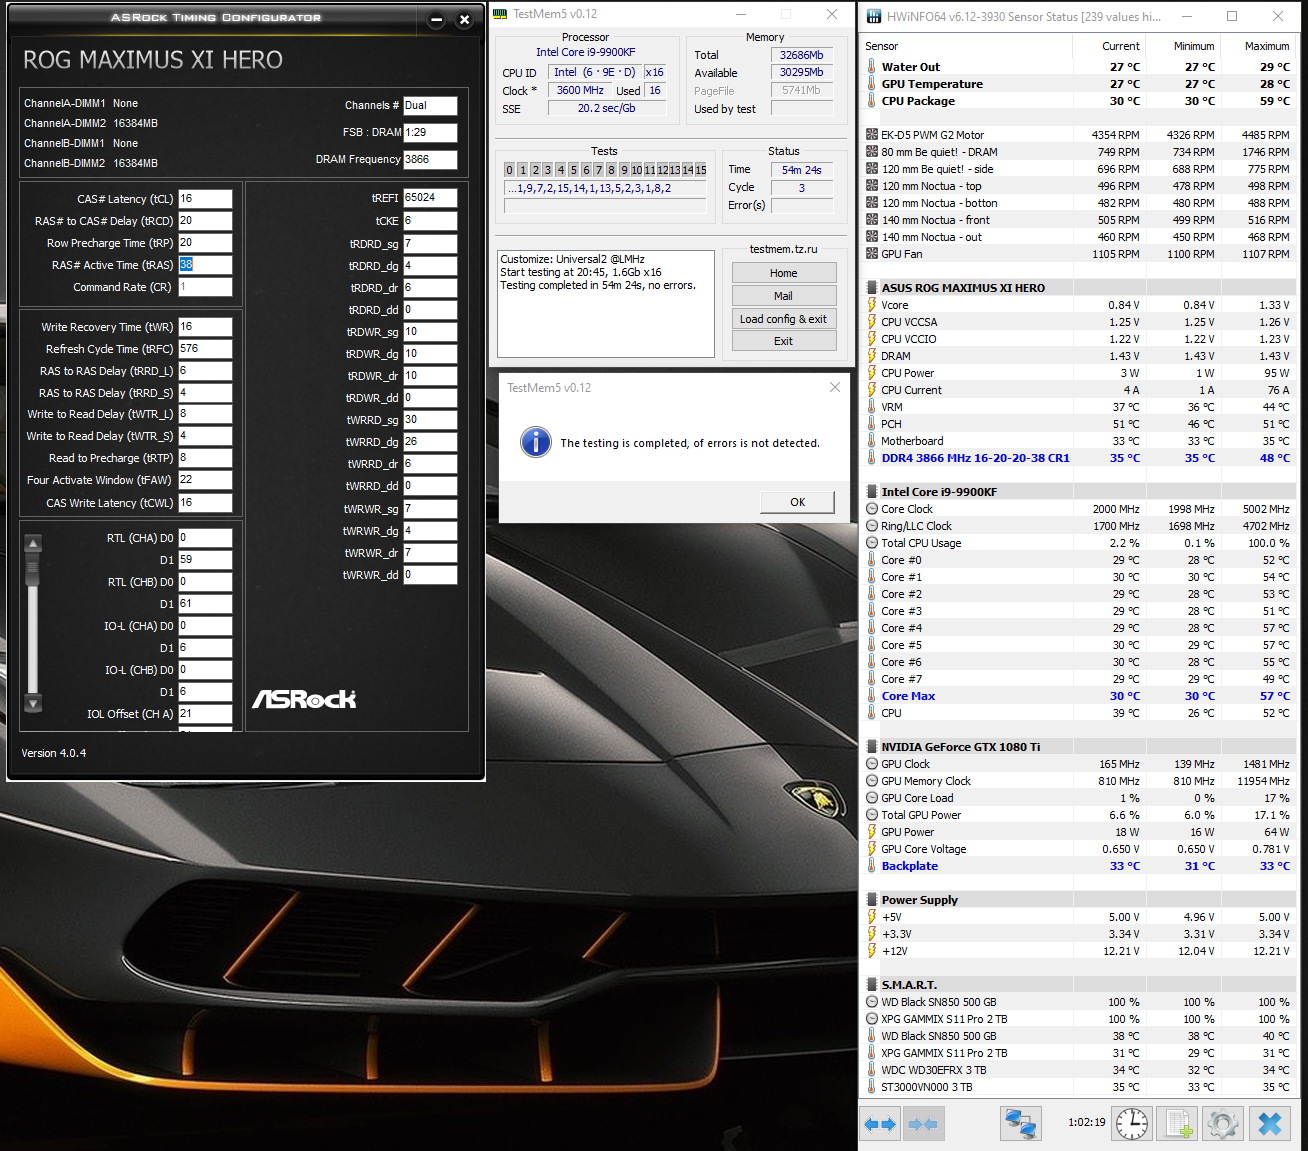
Task: Click the Mail button in TestMem5
Action: (784, 296)
